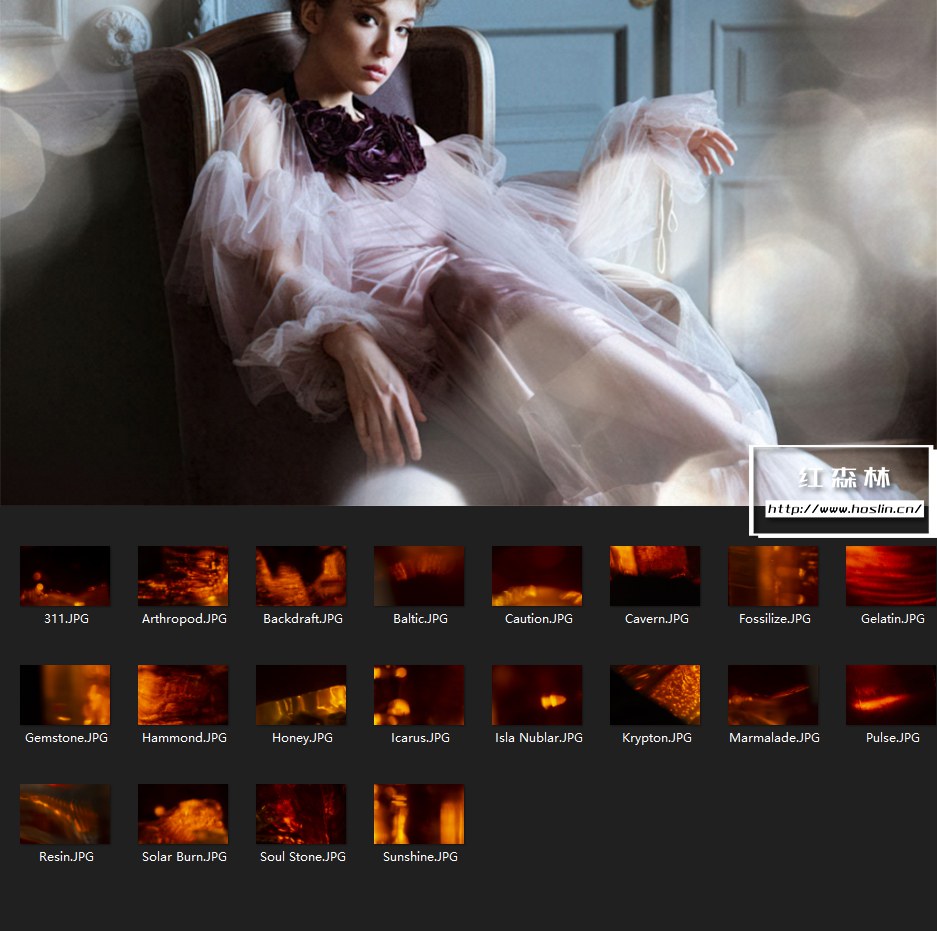
Task: Select the Gemstone.JPG file name
Action: [x=66, y=737]
